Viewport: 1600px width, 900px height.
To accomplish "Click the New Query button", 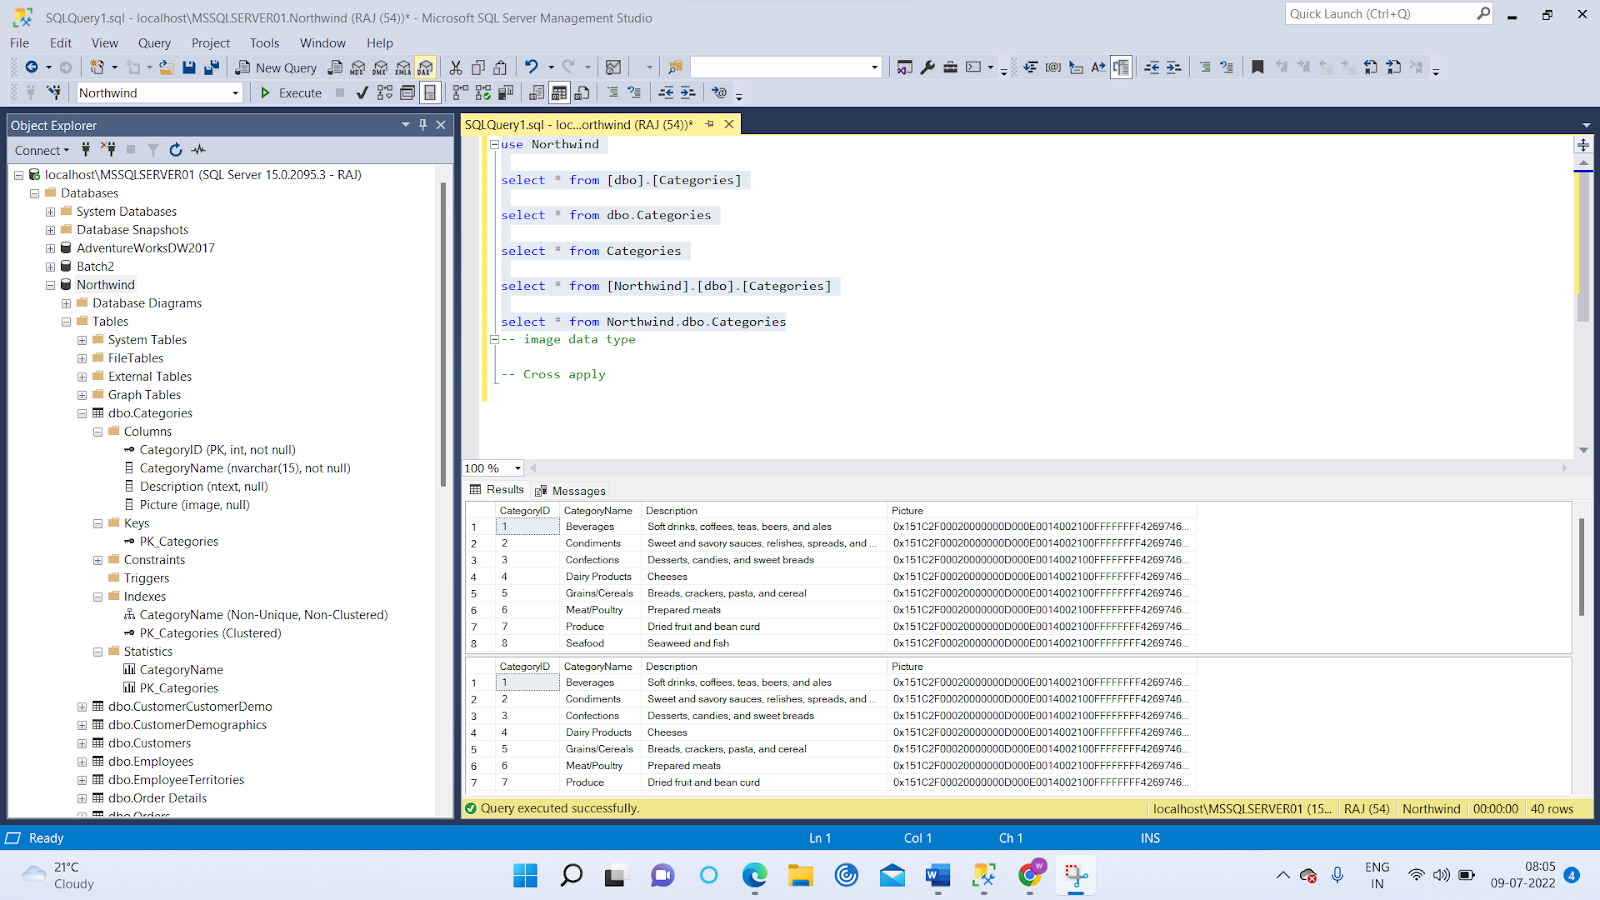I will click(x=276, y=67).
